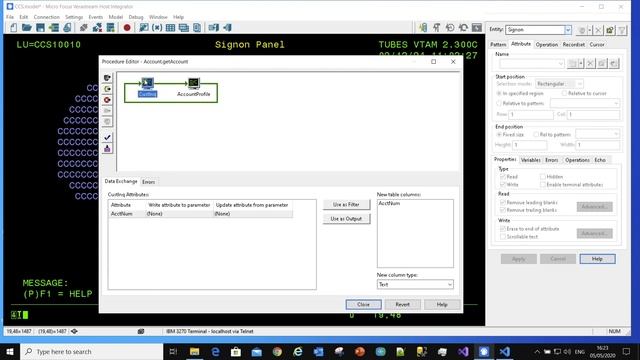Image resolution: width=640 pixels, height=360 pixels.
Task: Open the Model menu
Action: 116,17
